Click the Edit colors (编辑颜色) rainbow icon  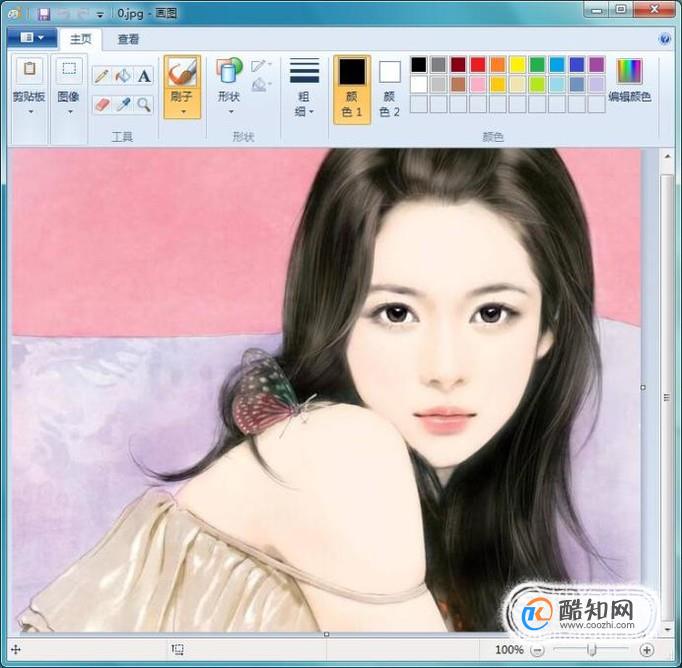pyautogui.click(x=629, y=71)
